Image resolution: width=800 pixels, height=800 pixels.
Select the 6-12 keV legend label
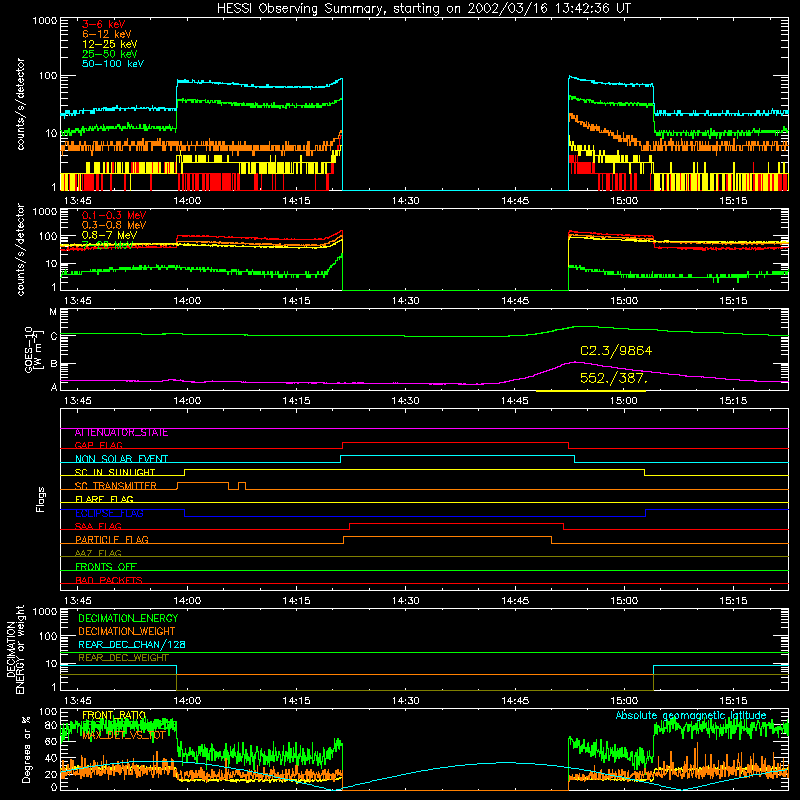click(106, 34)
